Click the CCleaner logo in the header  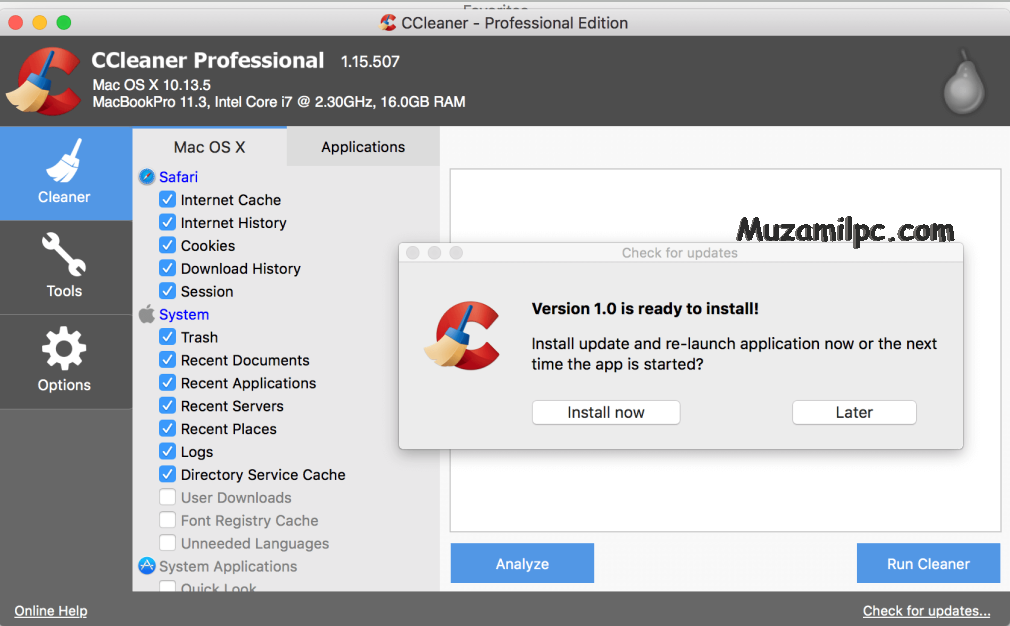click(x=44, y=81)
